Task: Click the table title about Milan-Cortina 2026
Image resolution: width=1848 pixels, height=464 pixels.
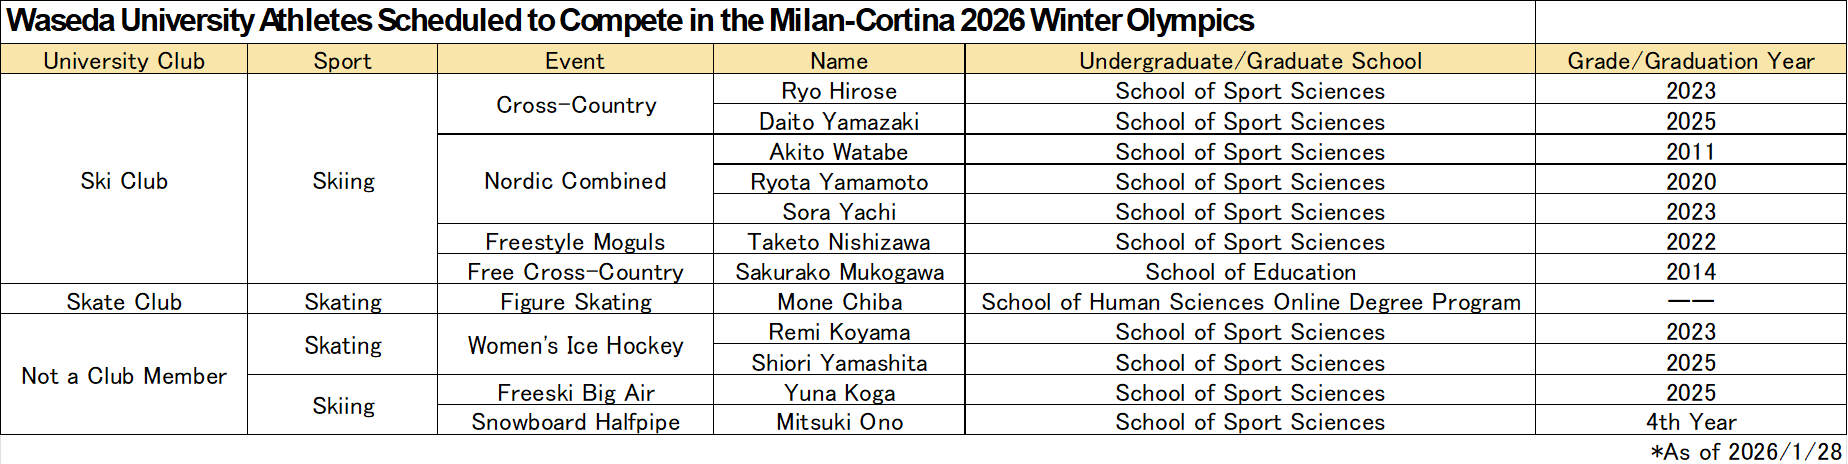Action: pyautogui.click(x=630, y=21)
